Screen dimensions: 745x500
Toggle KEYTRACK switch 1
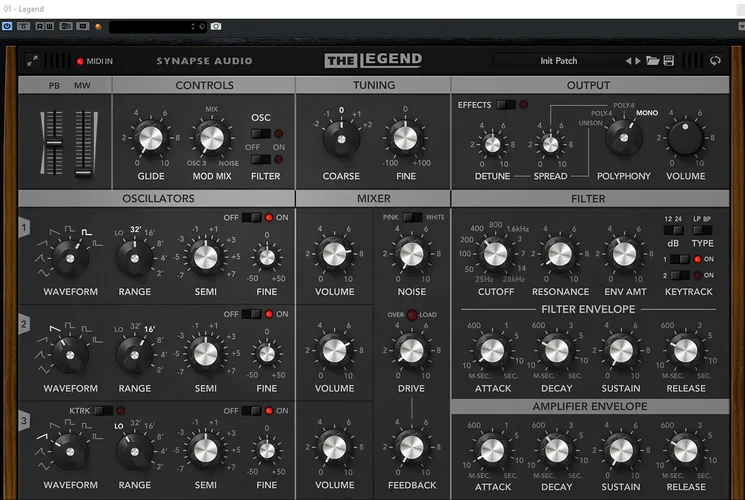tap(680, 259)
